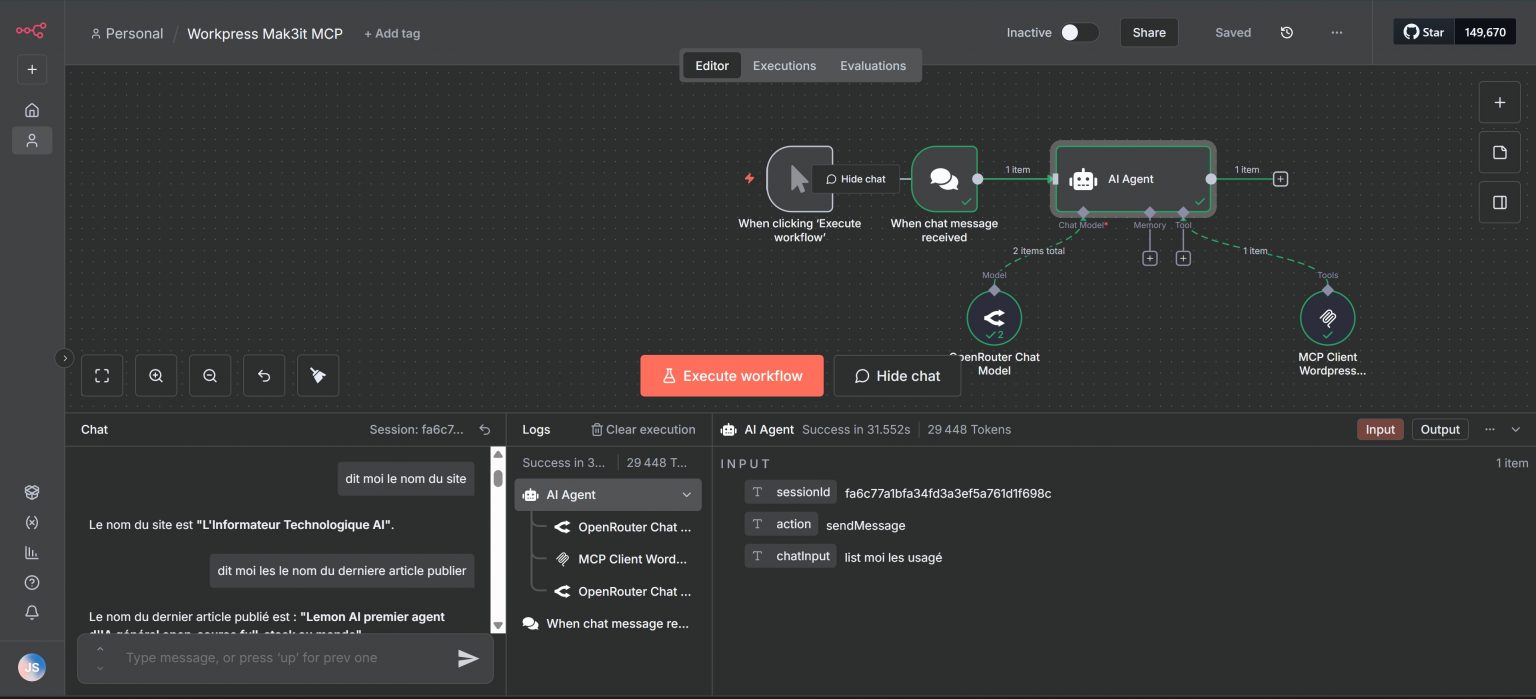Toggle the workflow Inactive switch
Viewport: 1536px width, 699px height.
1079,33
